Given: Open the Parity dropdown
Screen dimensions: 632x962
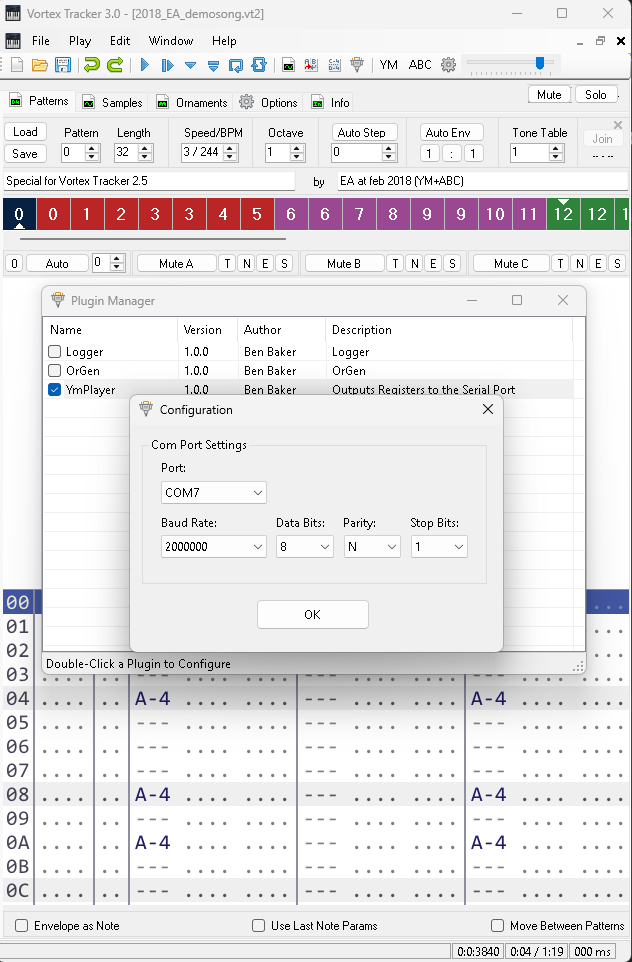Looking at the screenshot, I should tap(371, 547).
